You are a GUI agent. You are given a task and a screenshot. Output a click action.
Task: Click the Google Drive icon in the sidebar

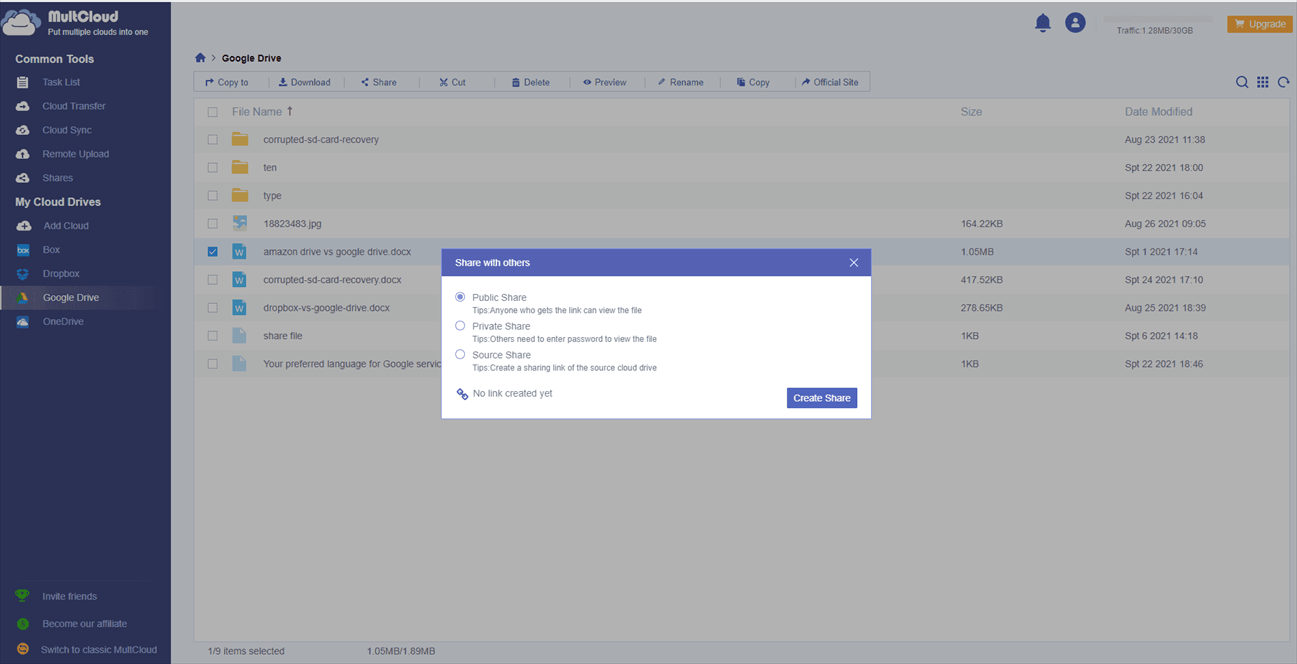(23, 298)
